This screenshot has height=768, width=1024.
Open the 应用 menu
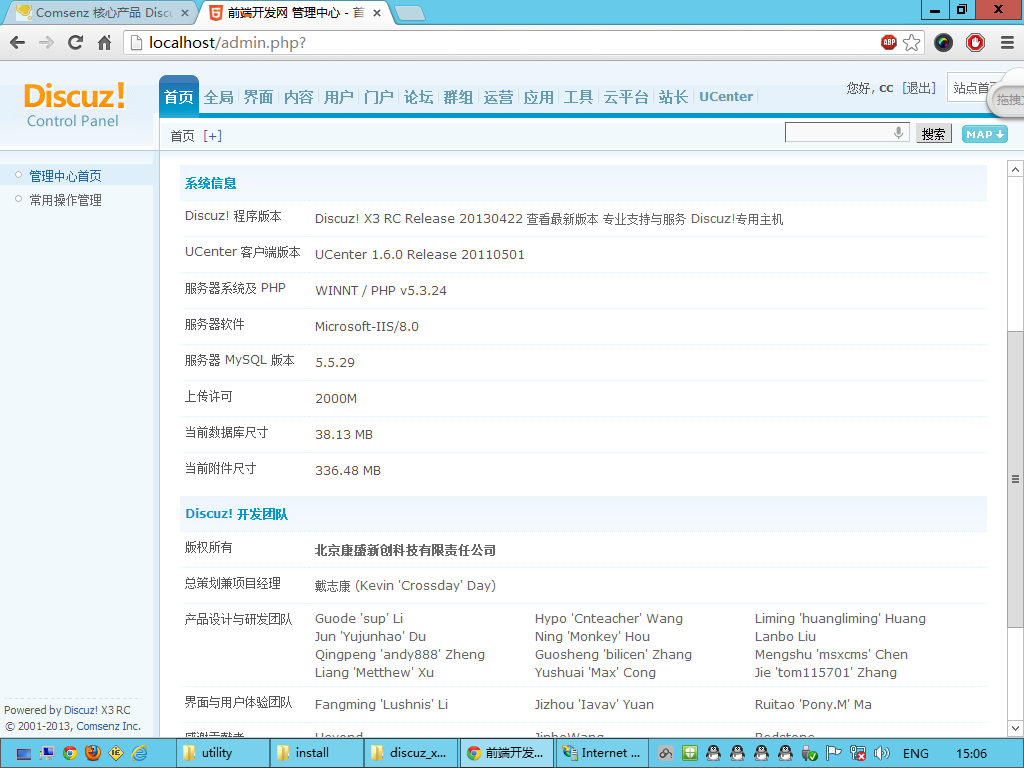[539, 97]
